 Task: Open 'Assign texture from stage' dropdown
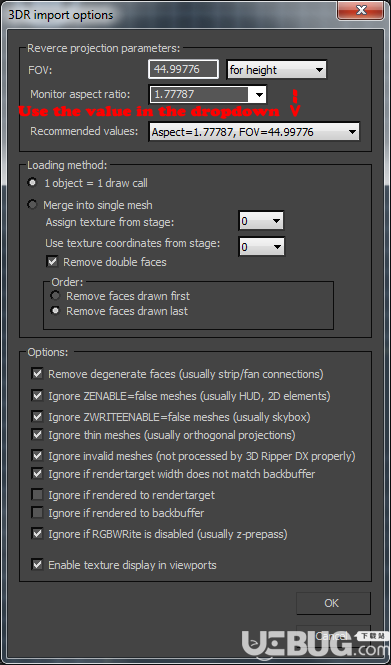coord(261,221)
